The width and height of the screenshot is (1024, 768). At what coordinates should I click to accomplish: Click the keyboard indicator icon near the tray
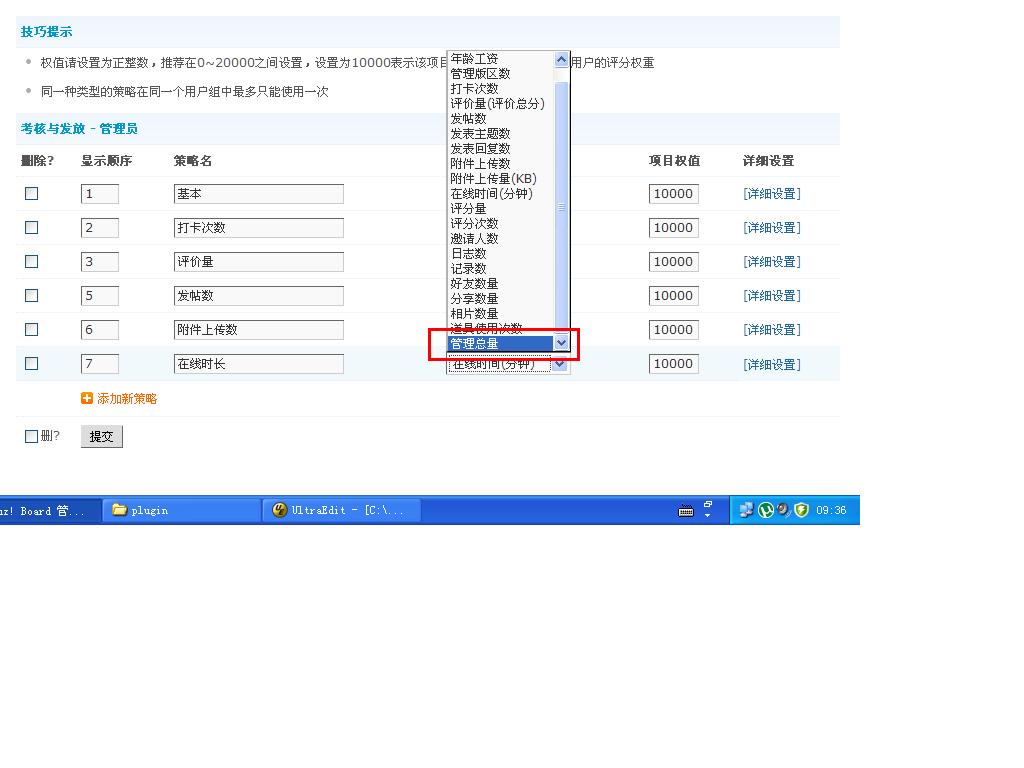(686, 510)
